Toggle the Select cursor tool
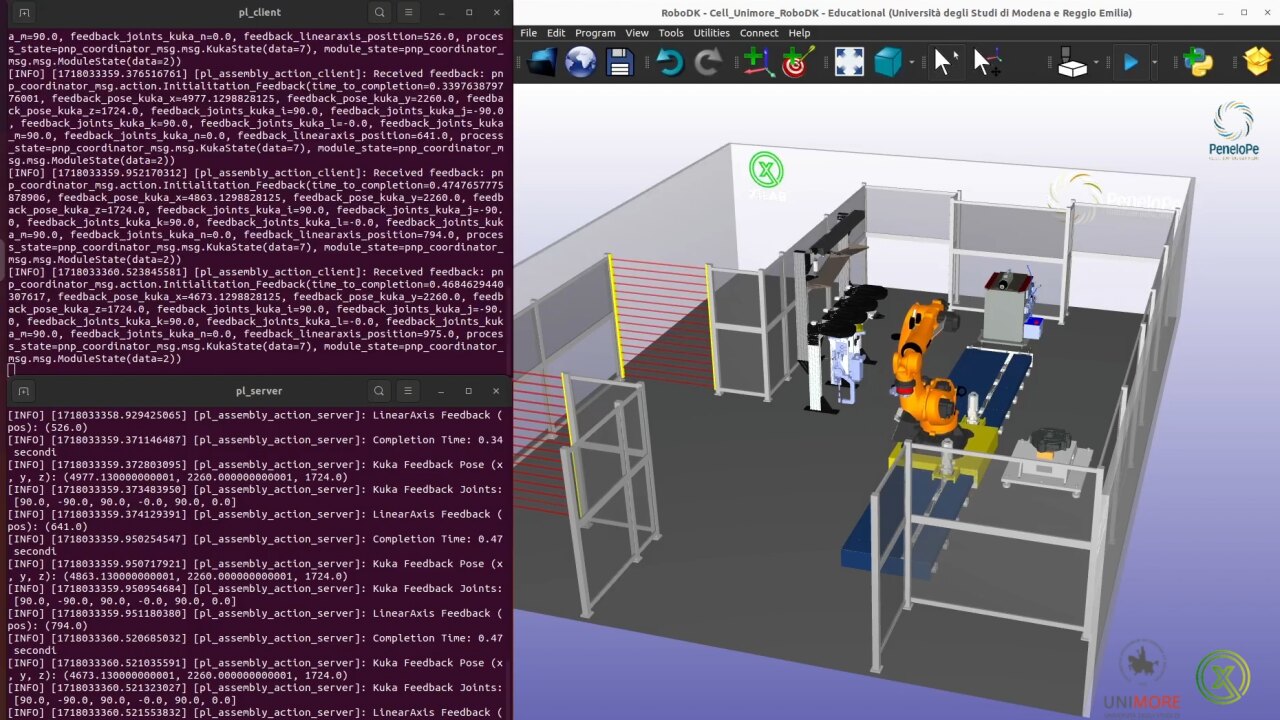This screenshot has height=720, width=1280. pos(942,63)
